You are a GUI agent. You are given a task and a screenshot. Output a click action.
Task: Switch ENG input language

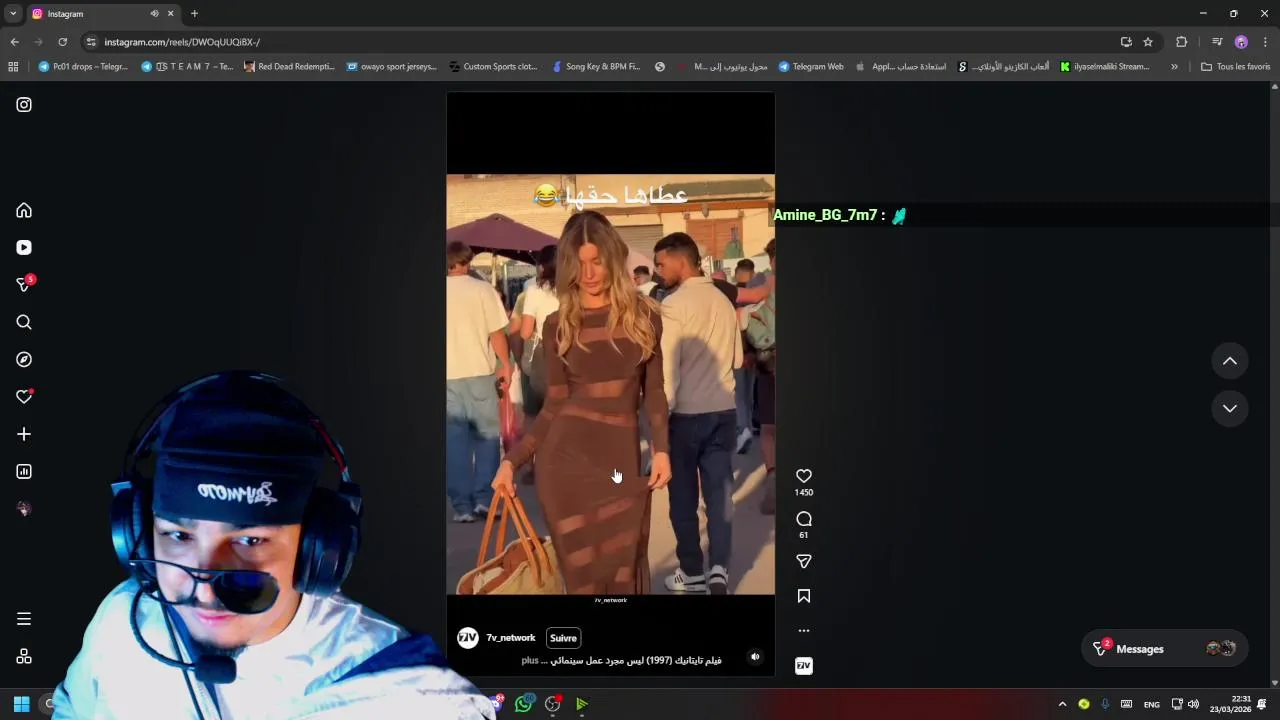point(1152,704)
